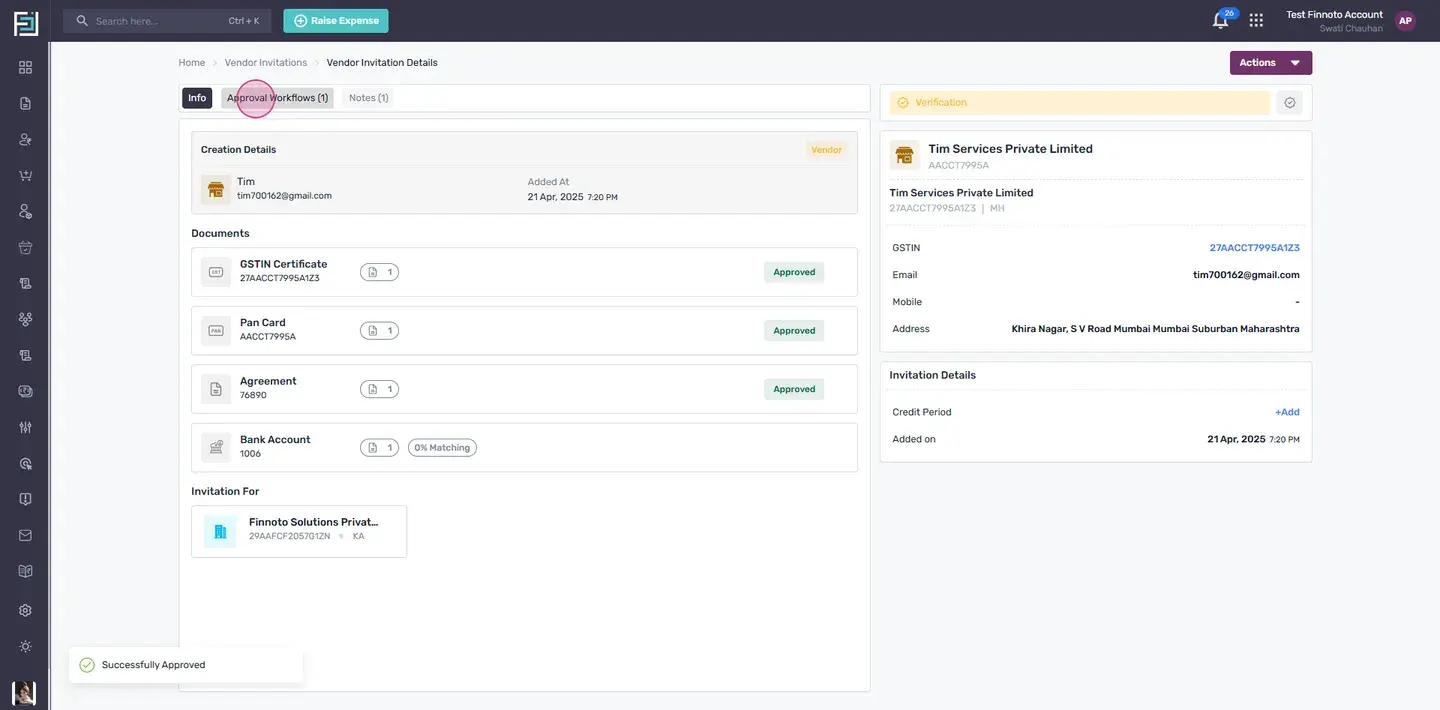Click the 0% Matching badge

442,448
